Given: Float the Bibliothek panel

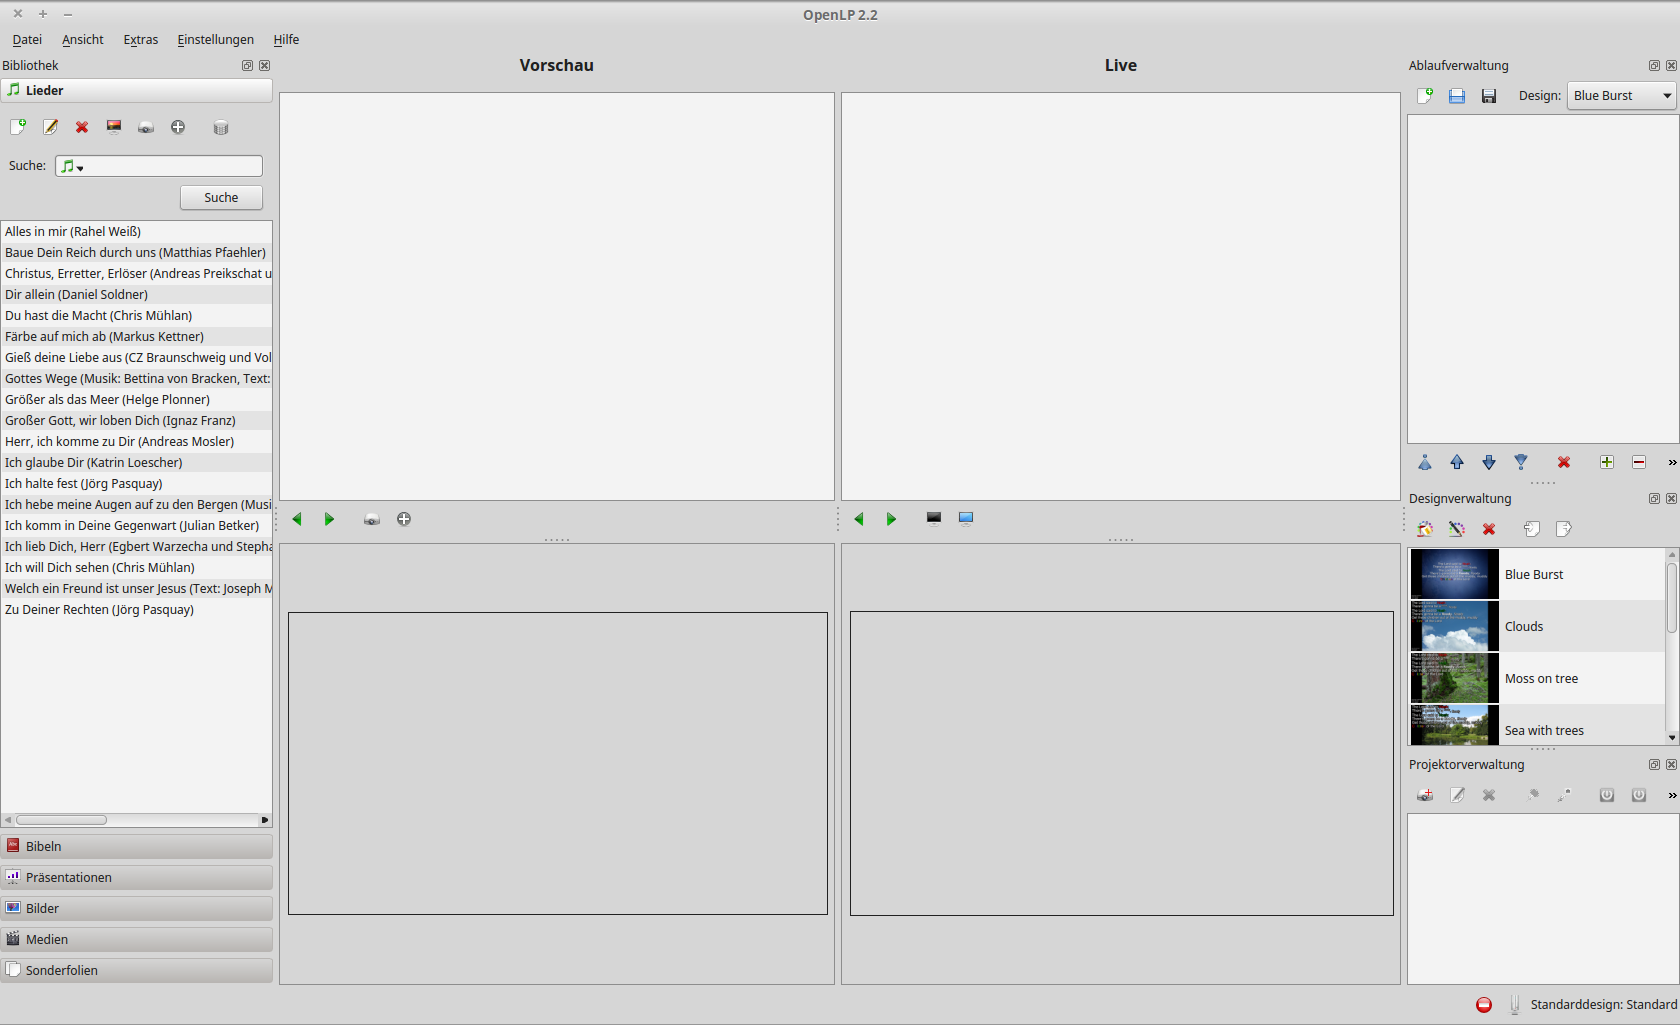Looking at the screenshot, I should [x=247, y=65].
